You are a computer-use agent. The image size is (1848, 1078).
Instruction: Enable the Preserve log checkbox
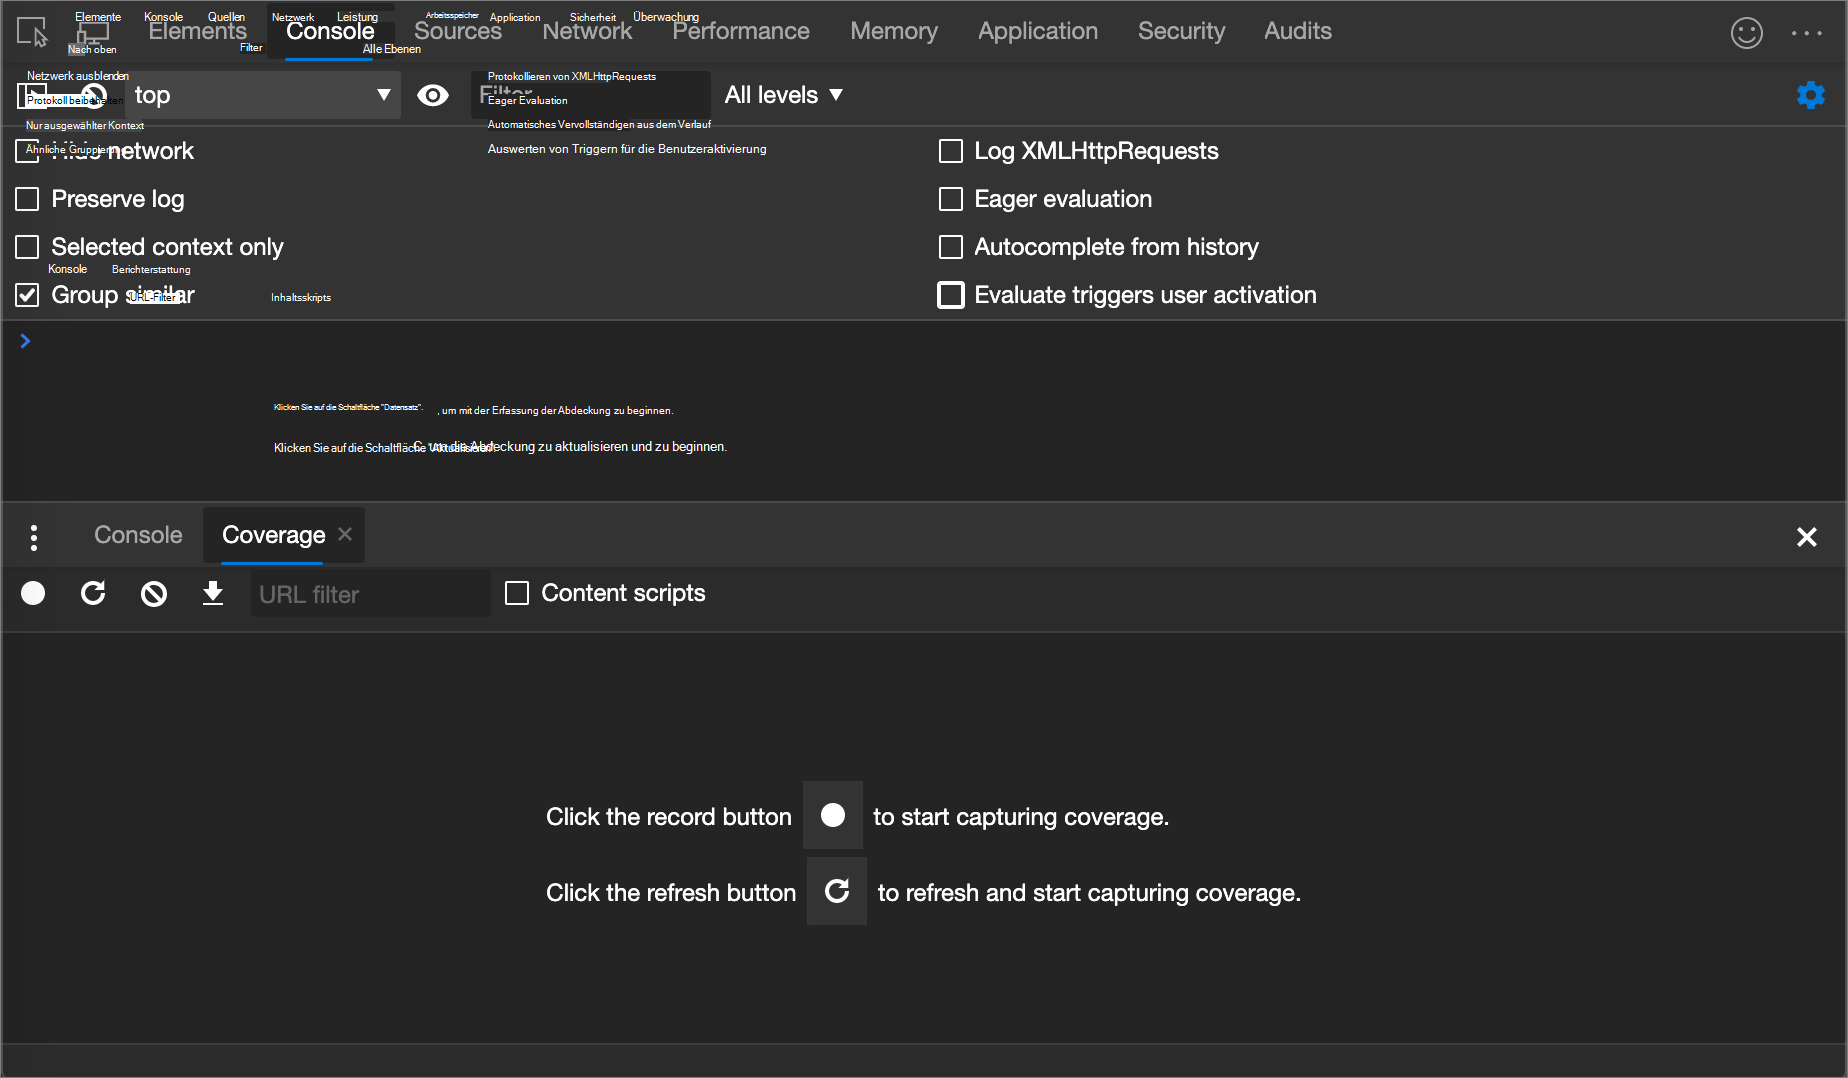click(28, 199)
